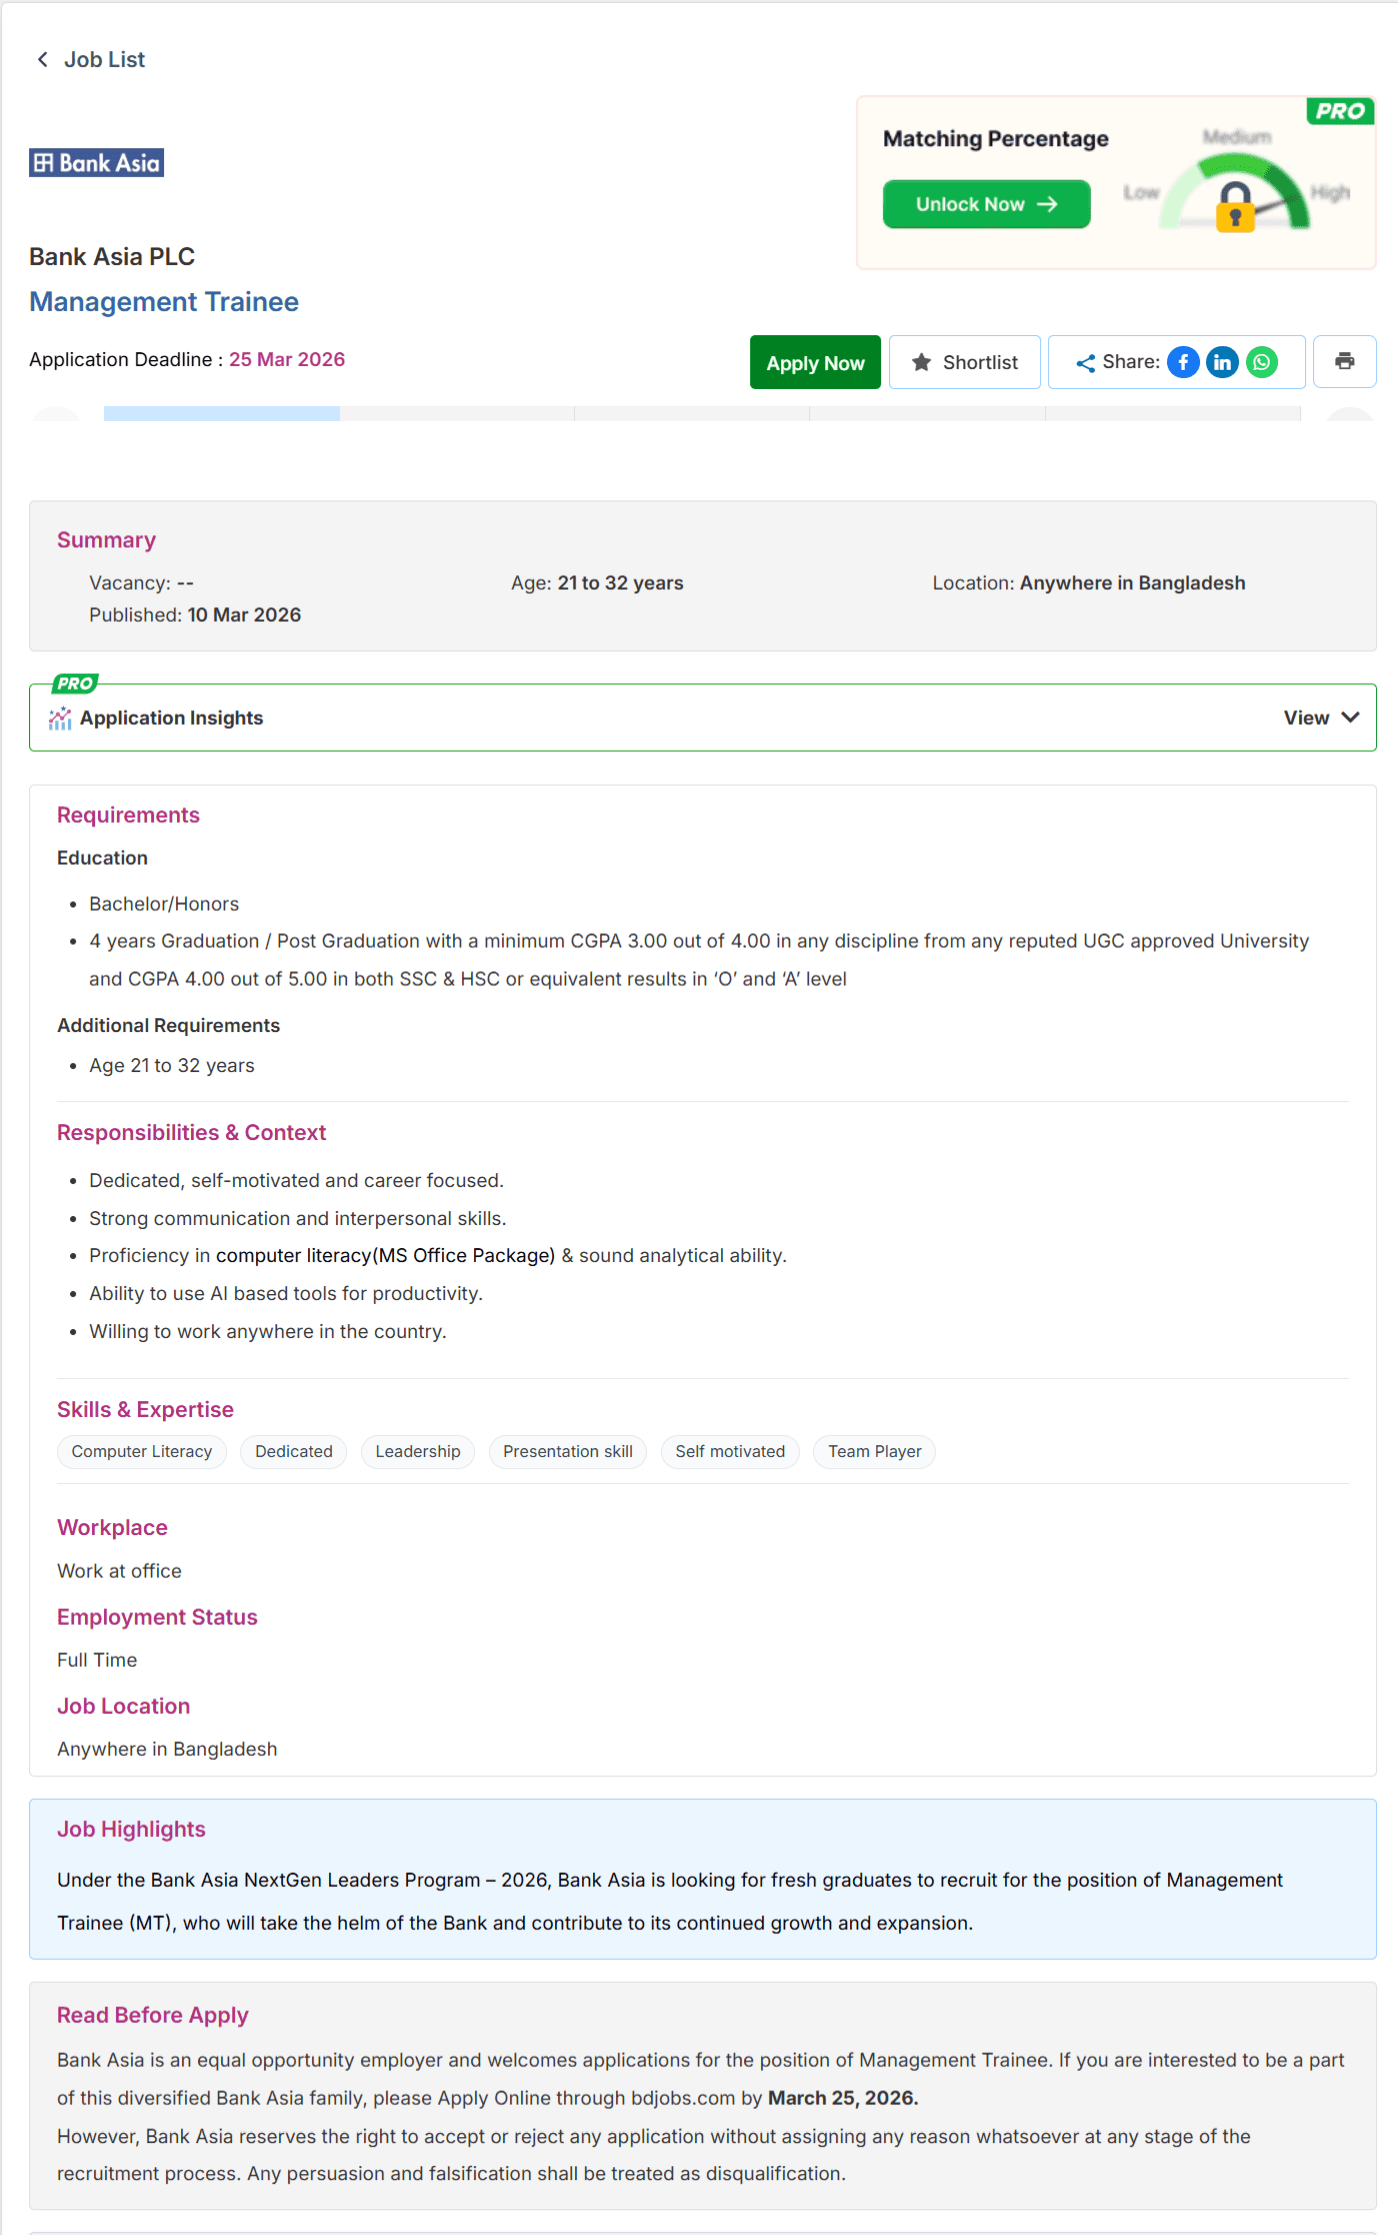
Task: Select the Computer Literacy skill tag
Action: (142, 1452)
